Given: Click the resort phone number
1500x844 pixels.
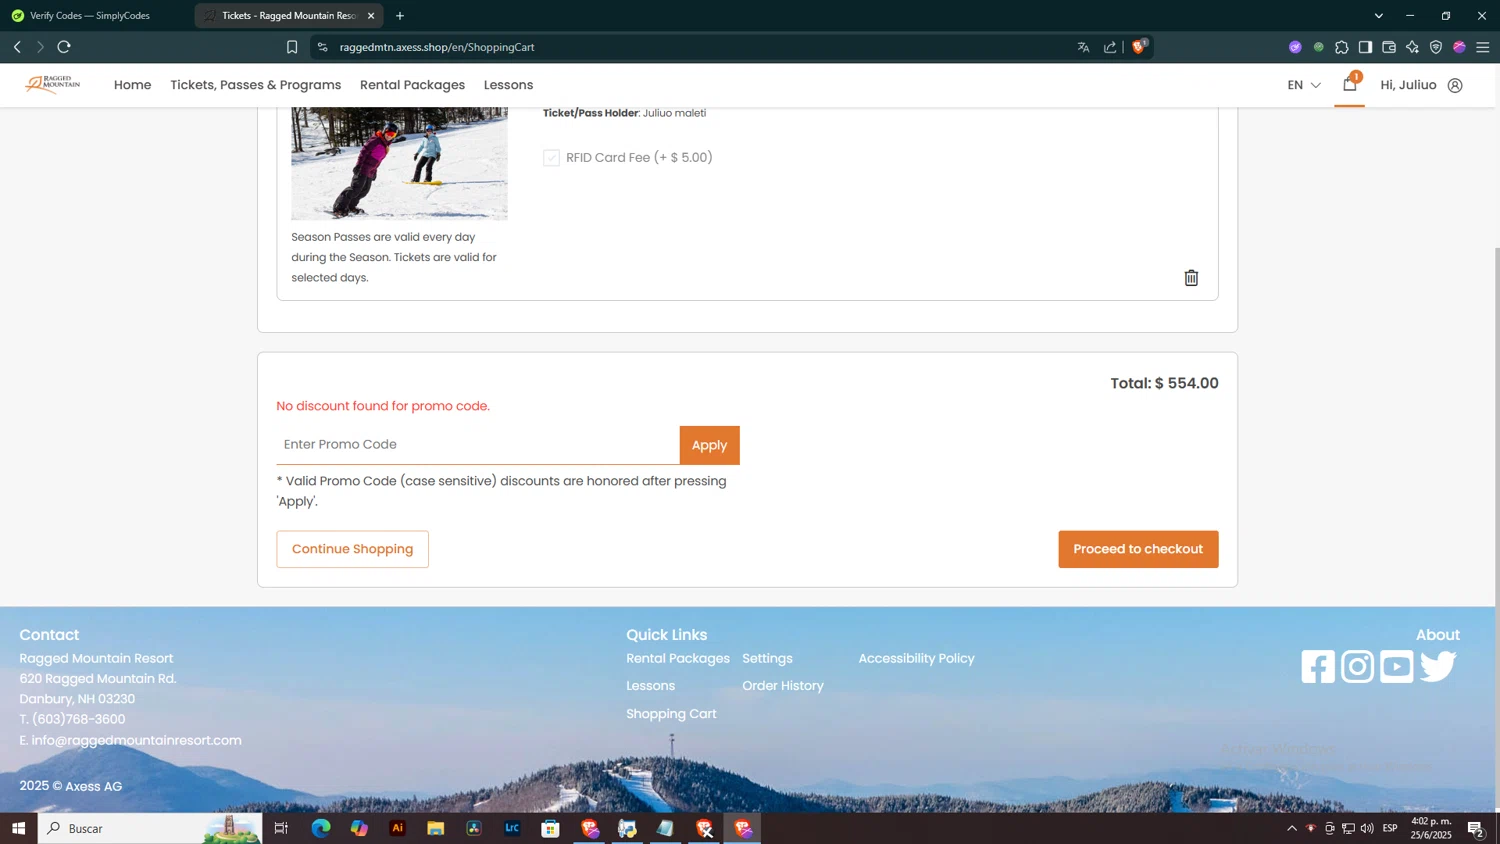Looking at the screenshot, I should tap(79, 719).
